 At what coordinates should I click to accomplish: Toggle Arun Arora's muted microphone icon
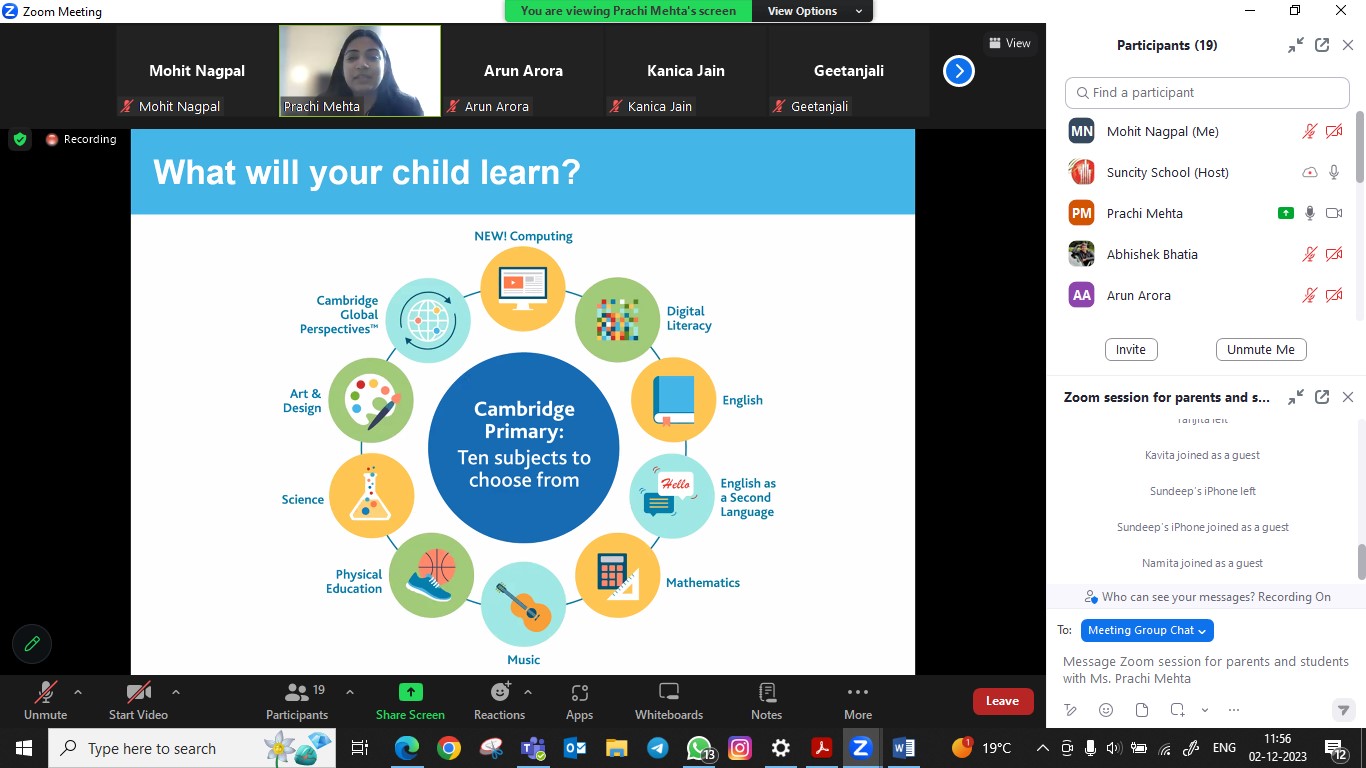(1310, 295)
